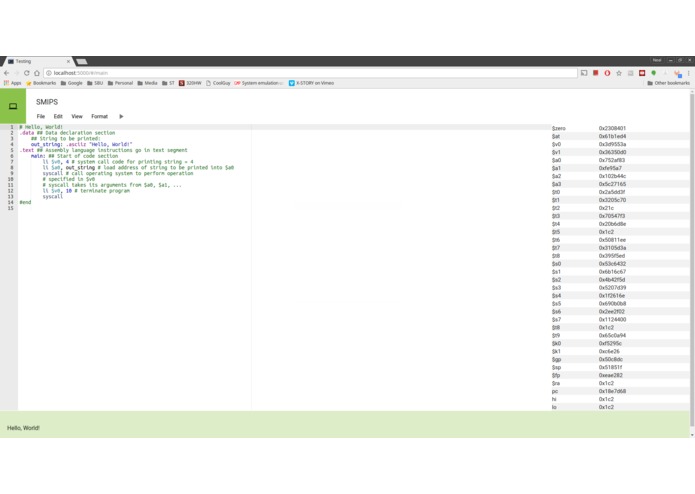Open the ST bookmark folder
695x494 pixels.
[168, 83]
